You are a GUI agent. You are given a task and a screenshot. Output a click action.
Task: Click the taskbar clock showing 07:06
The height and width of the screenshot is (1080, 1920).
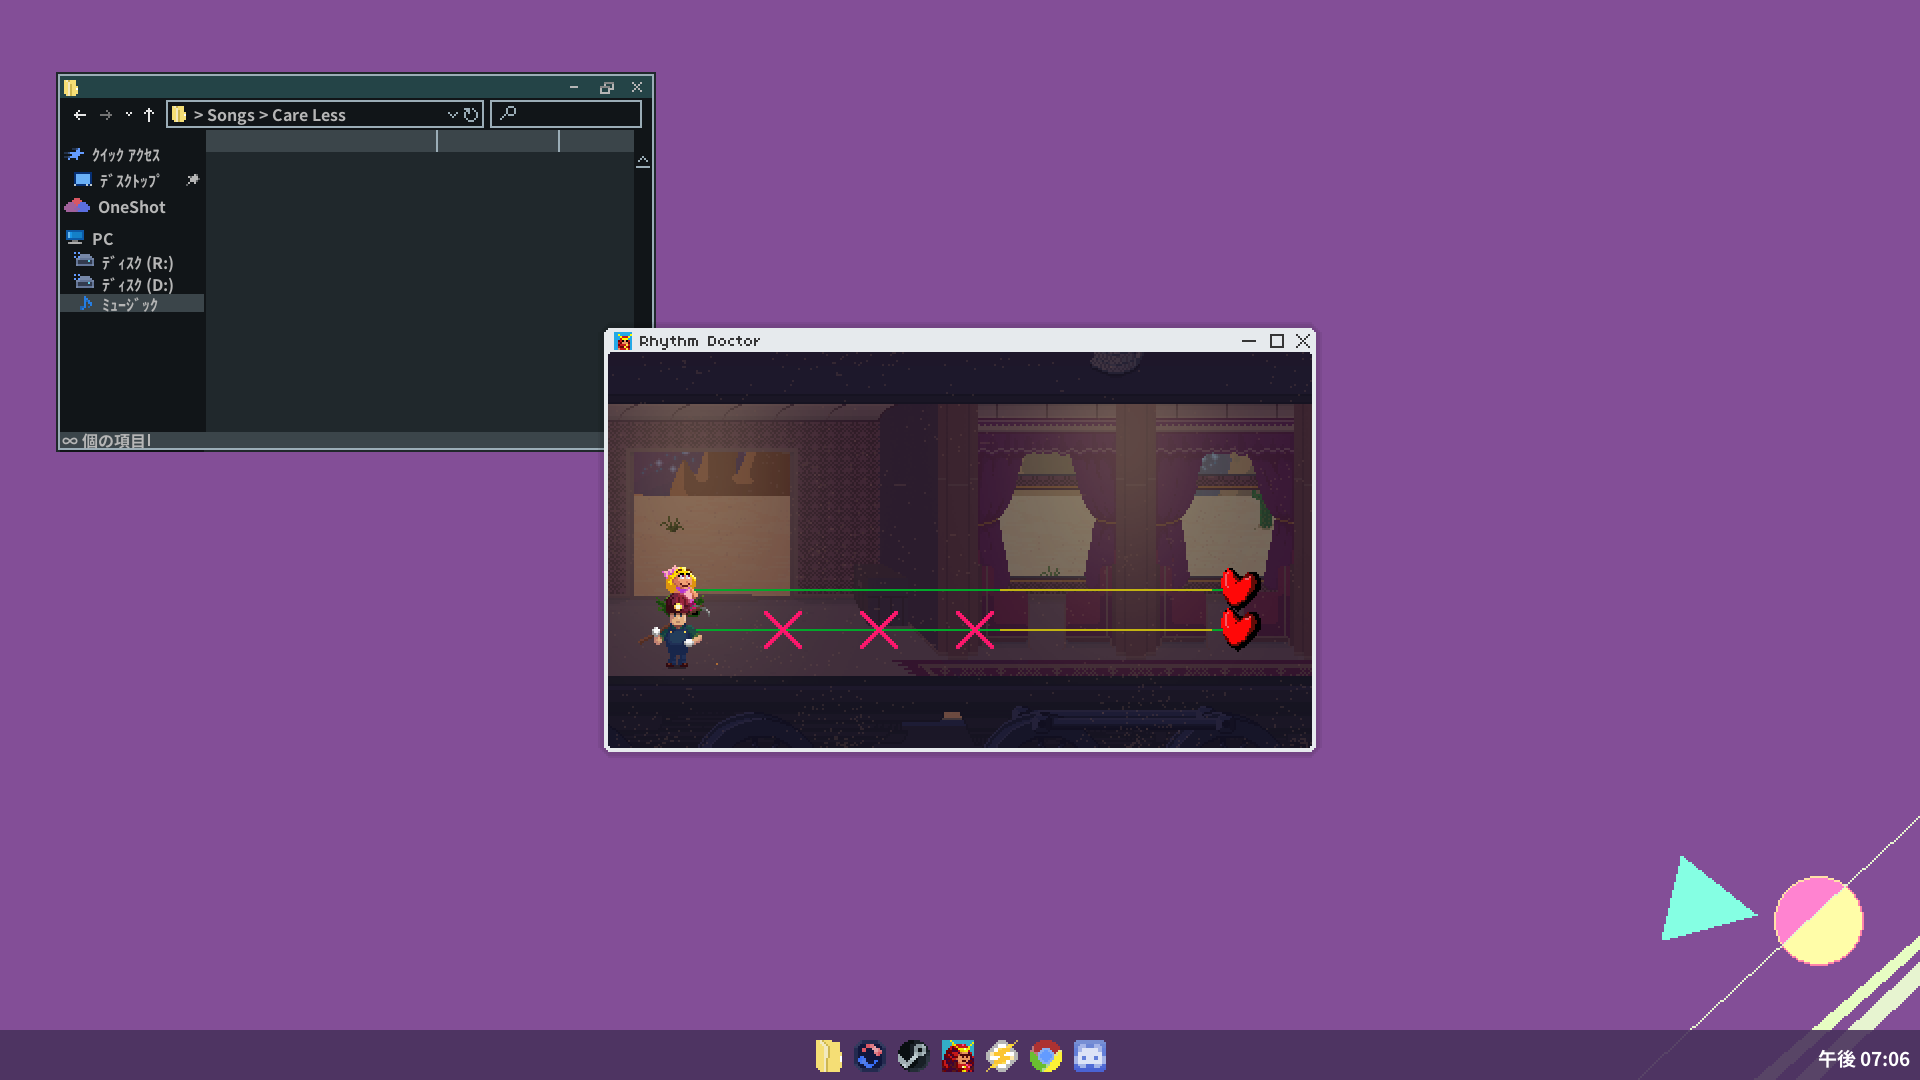coord(1863,1058)
